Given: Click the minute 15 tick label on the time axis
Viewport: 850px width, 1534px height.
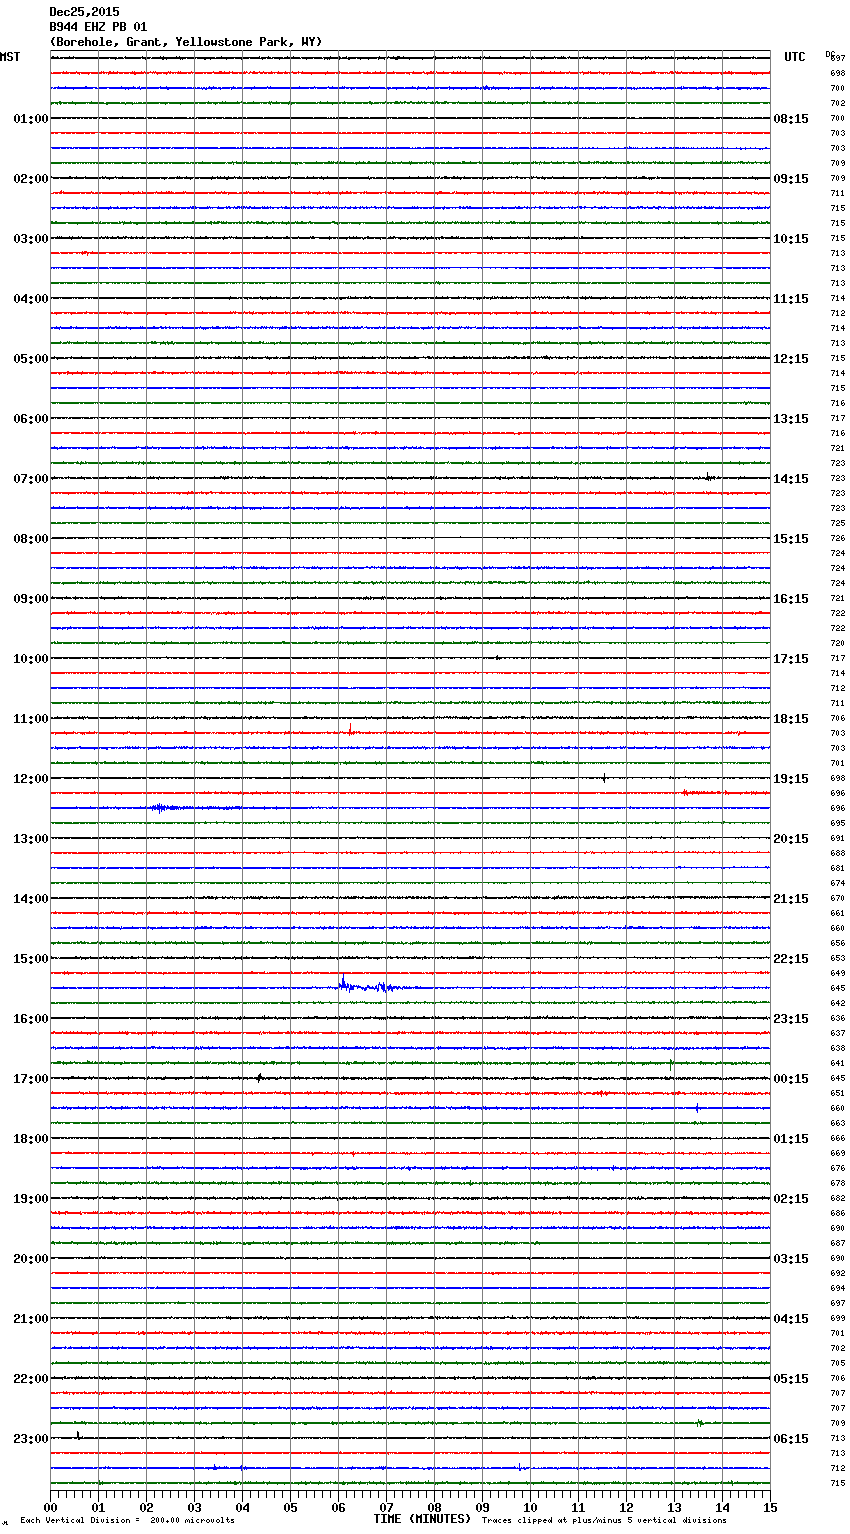Looking at the screenshot, I should pyautogui.click(x=770, y=1507).
